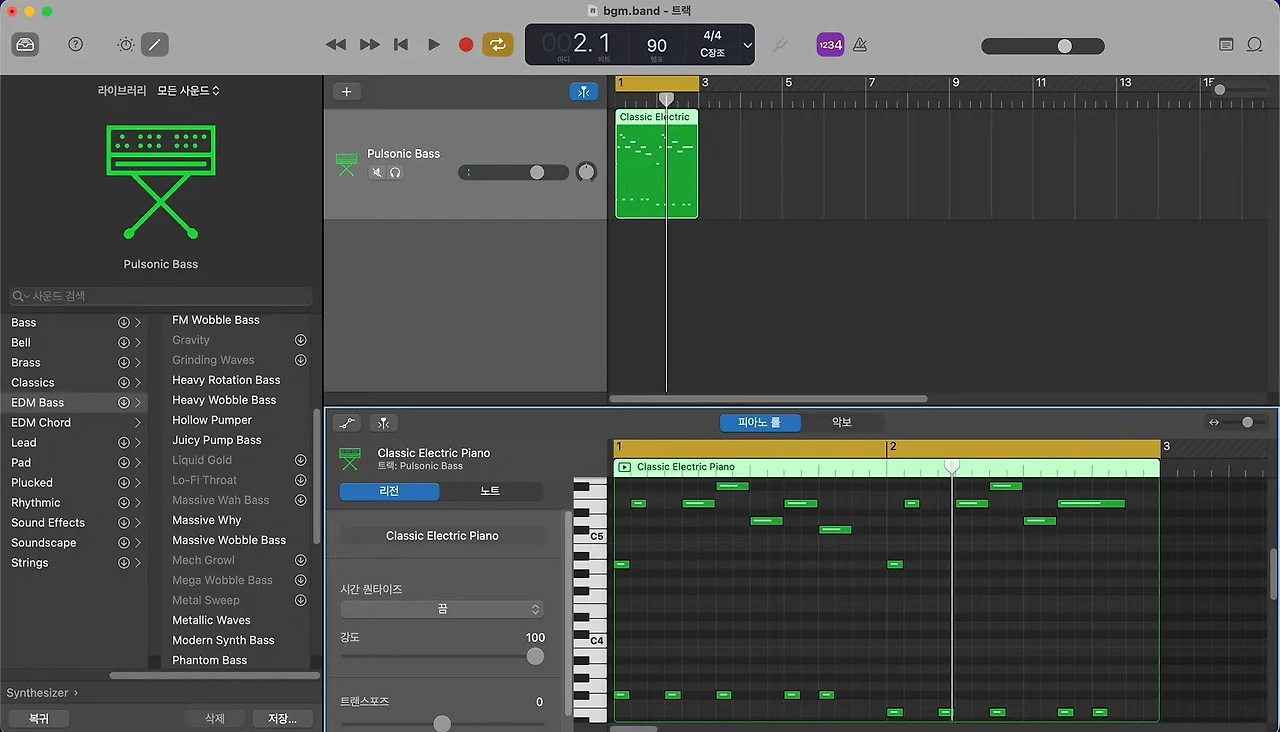The image size is (1280, 732).
Task: Toggle the Editors pencil icon
Action: [x=155, y=45]
